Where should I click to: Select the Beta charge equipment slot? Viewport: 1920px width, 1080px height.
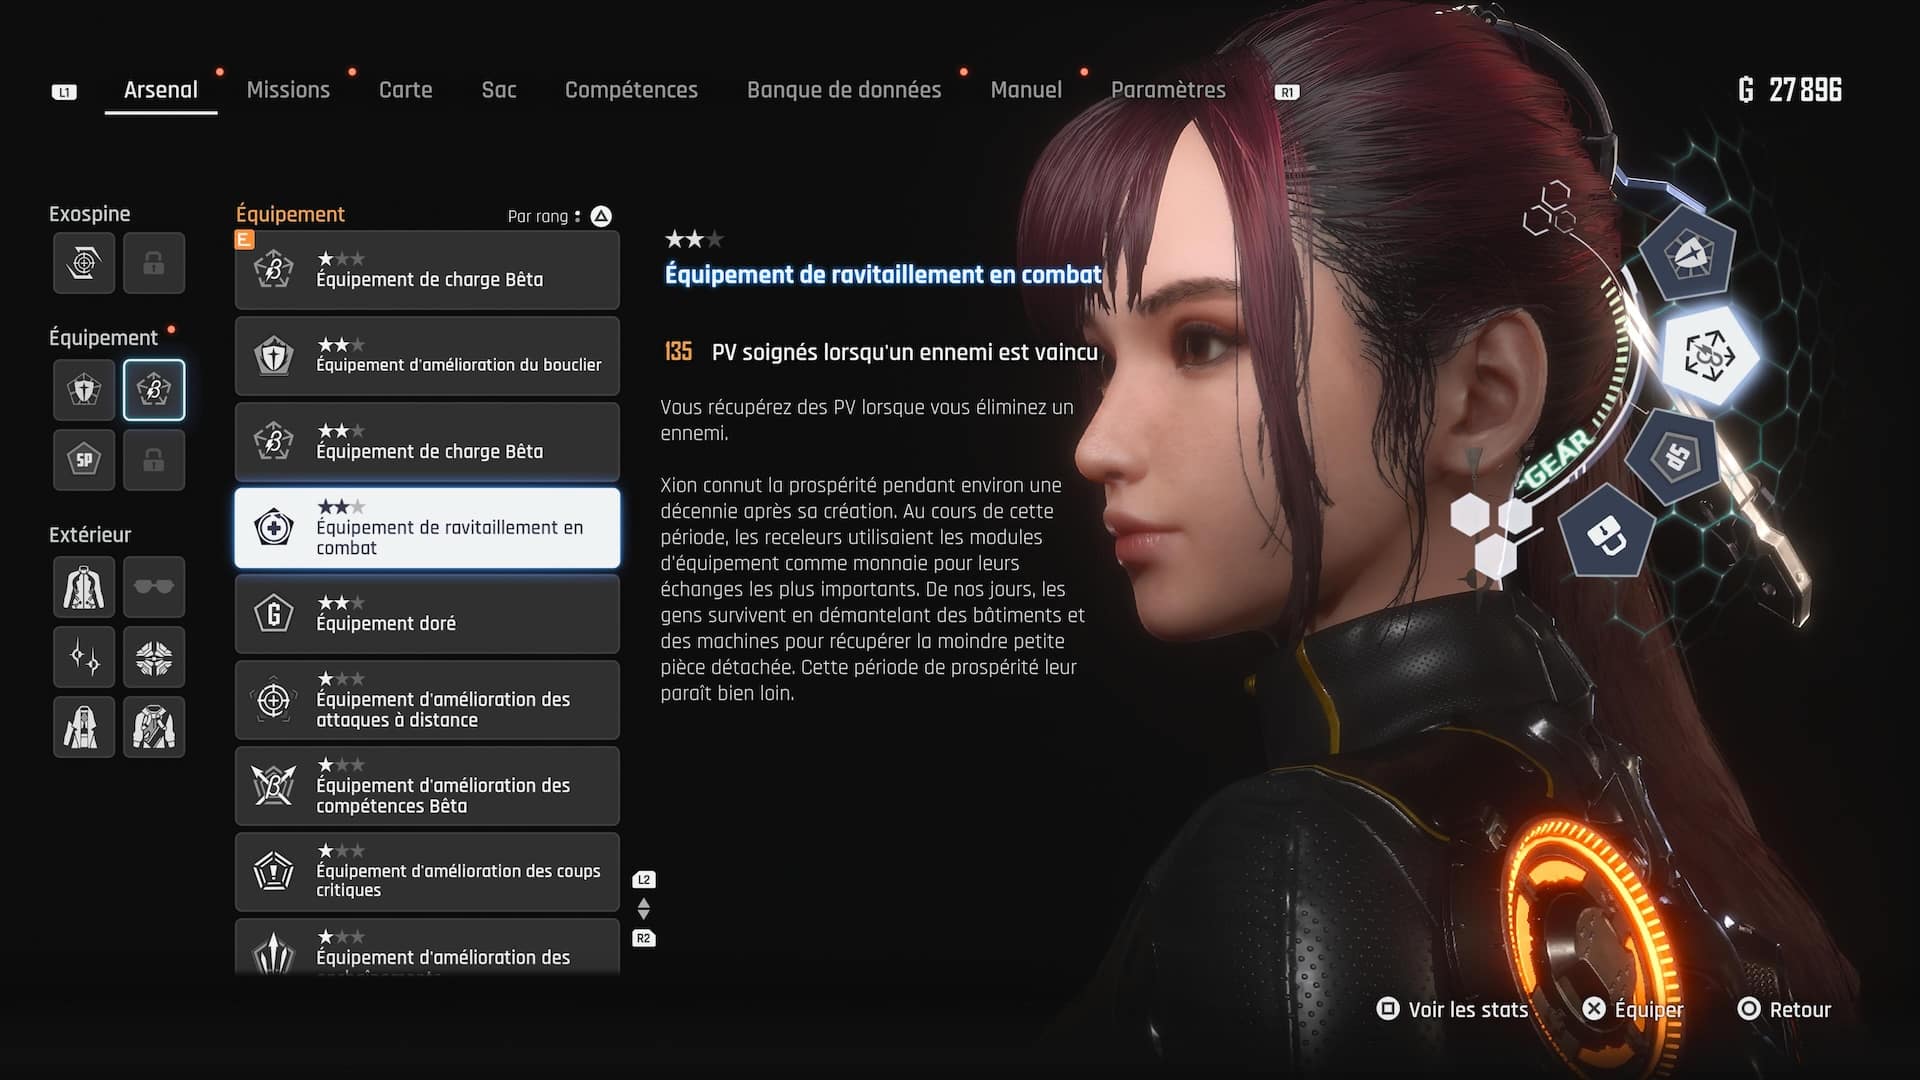click(154, 389)
